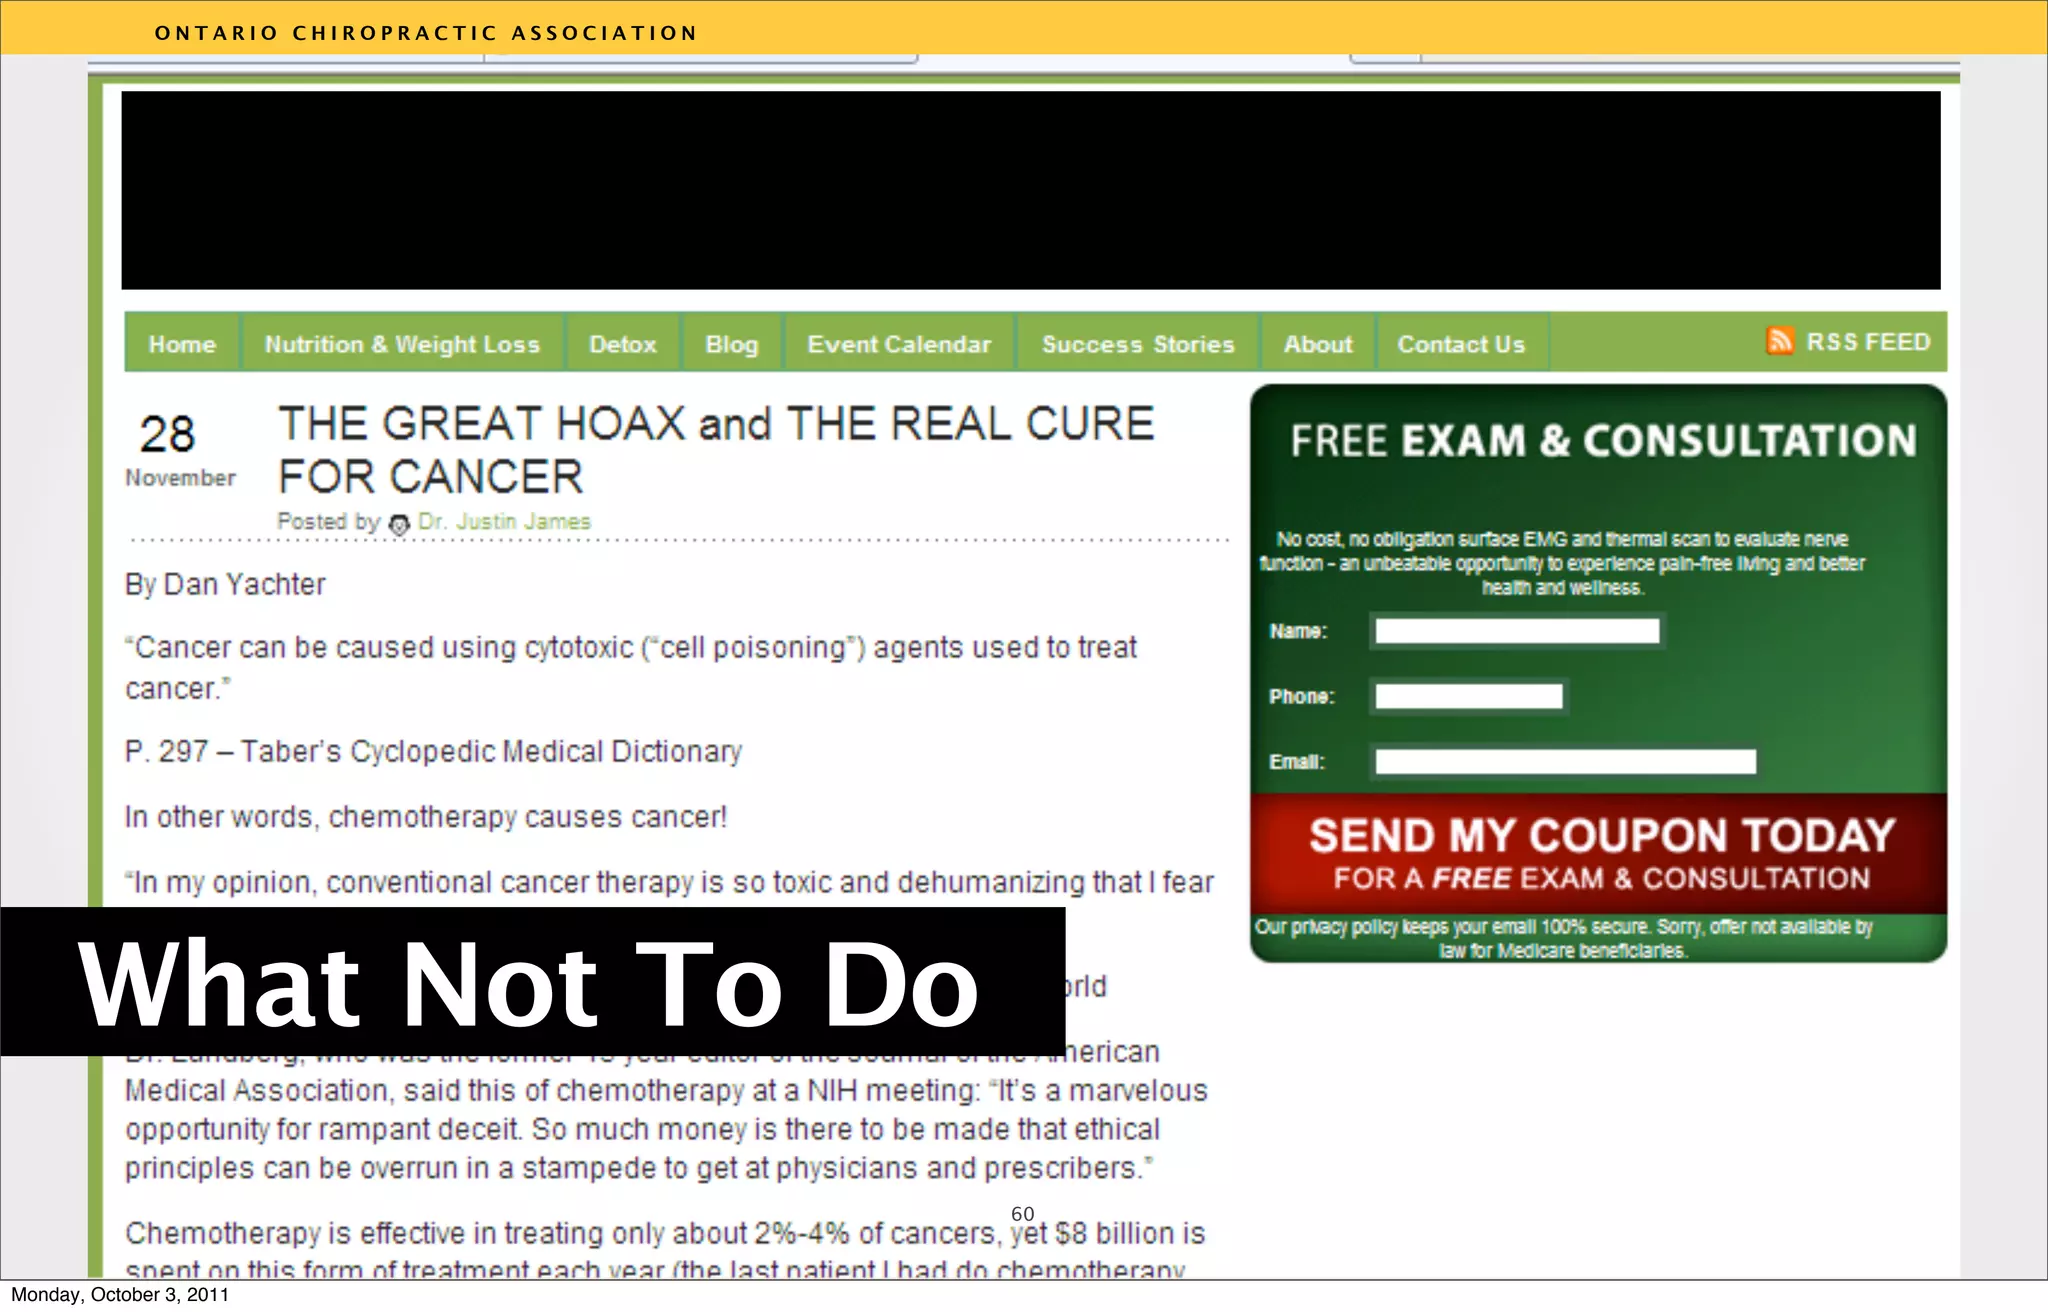View the Success Stories page
This screenshot has height=1312, width=2048.
click(1138, 344)
